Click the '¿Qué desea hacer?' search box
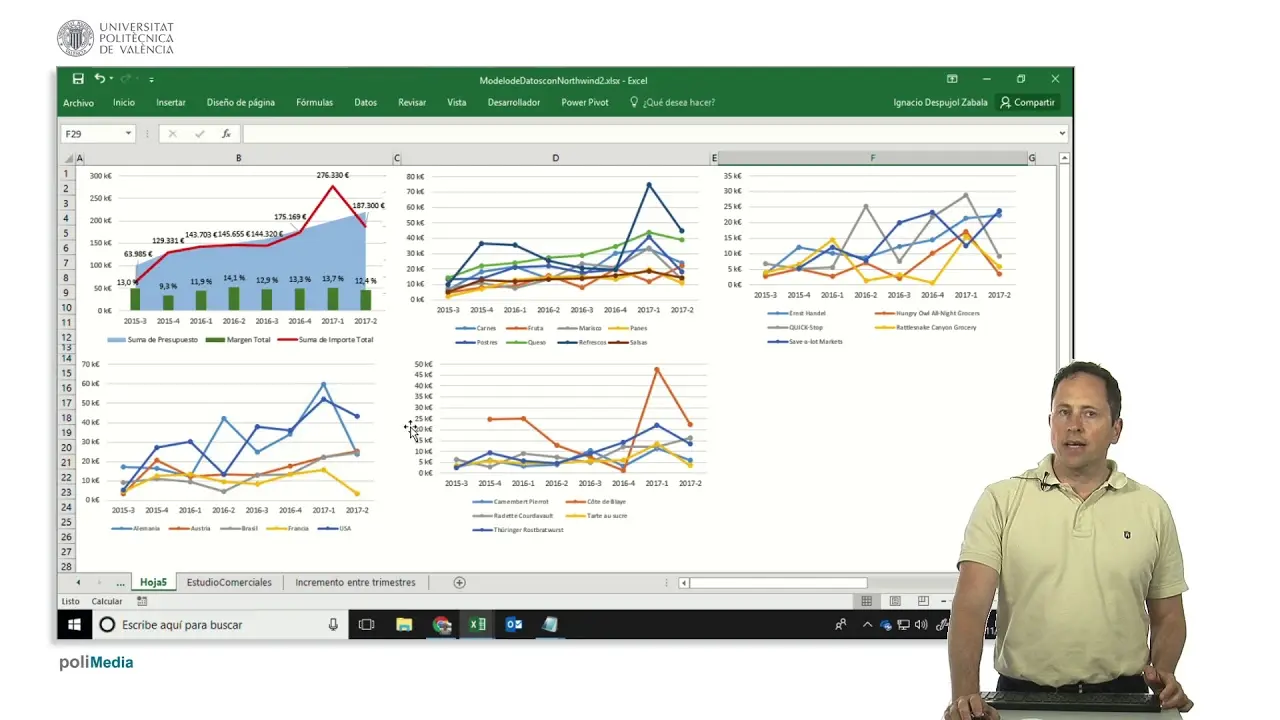 coord(678,102)
